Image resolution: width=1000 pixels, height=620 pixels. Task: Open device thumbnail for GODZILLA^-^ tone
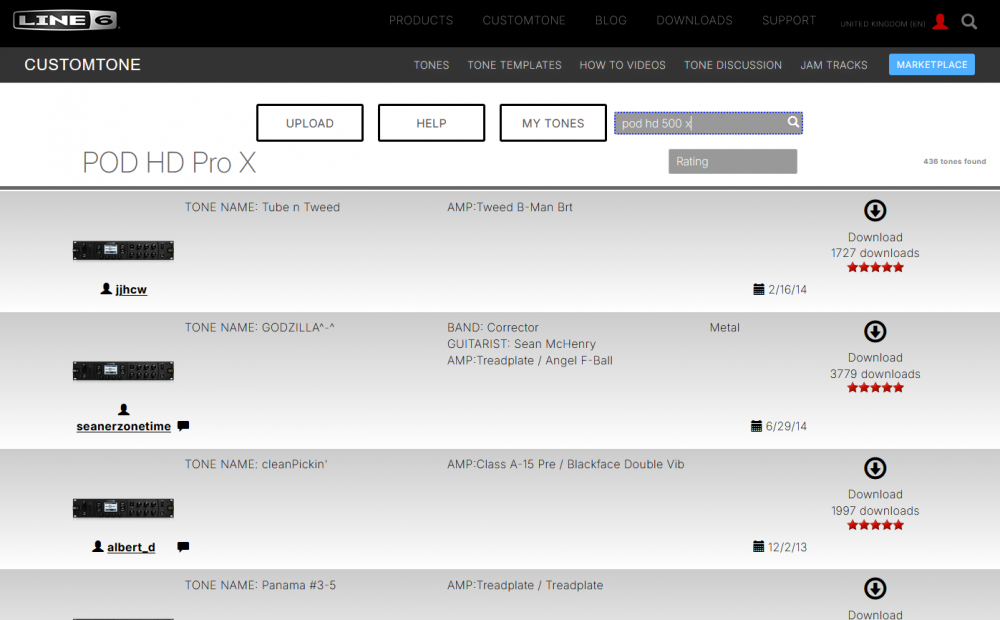(123, 371)
